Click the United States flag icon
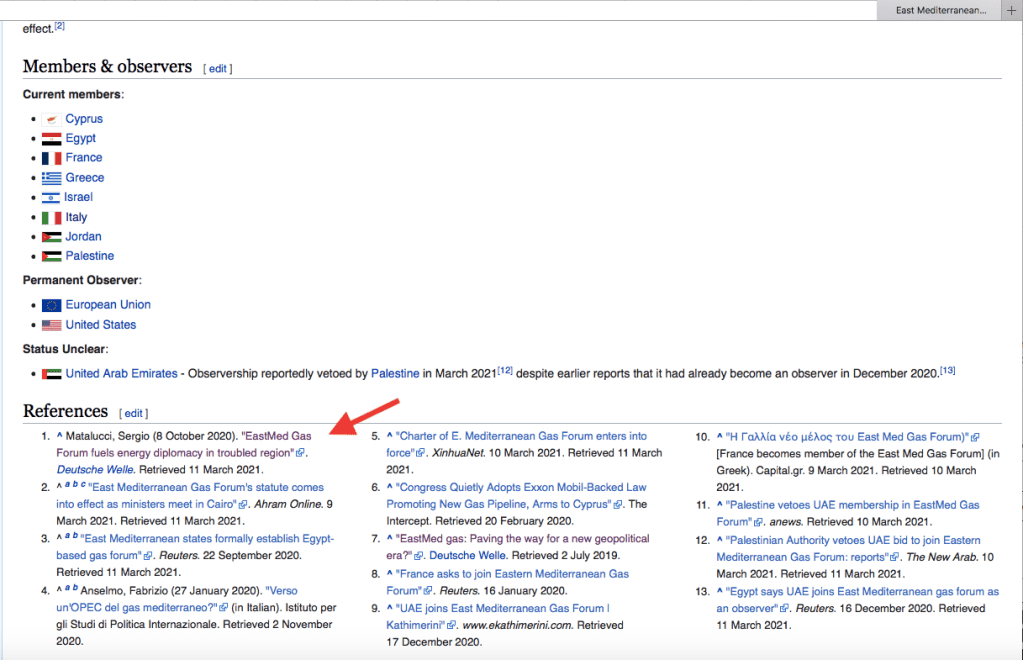1023x660 pixels. (51, 325)
